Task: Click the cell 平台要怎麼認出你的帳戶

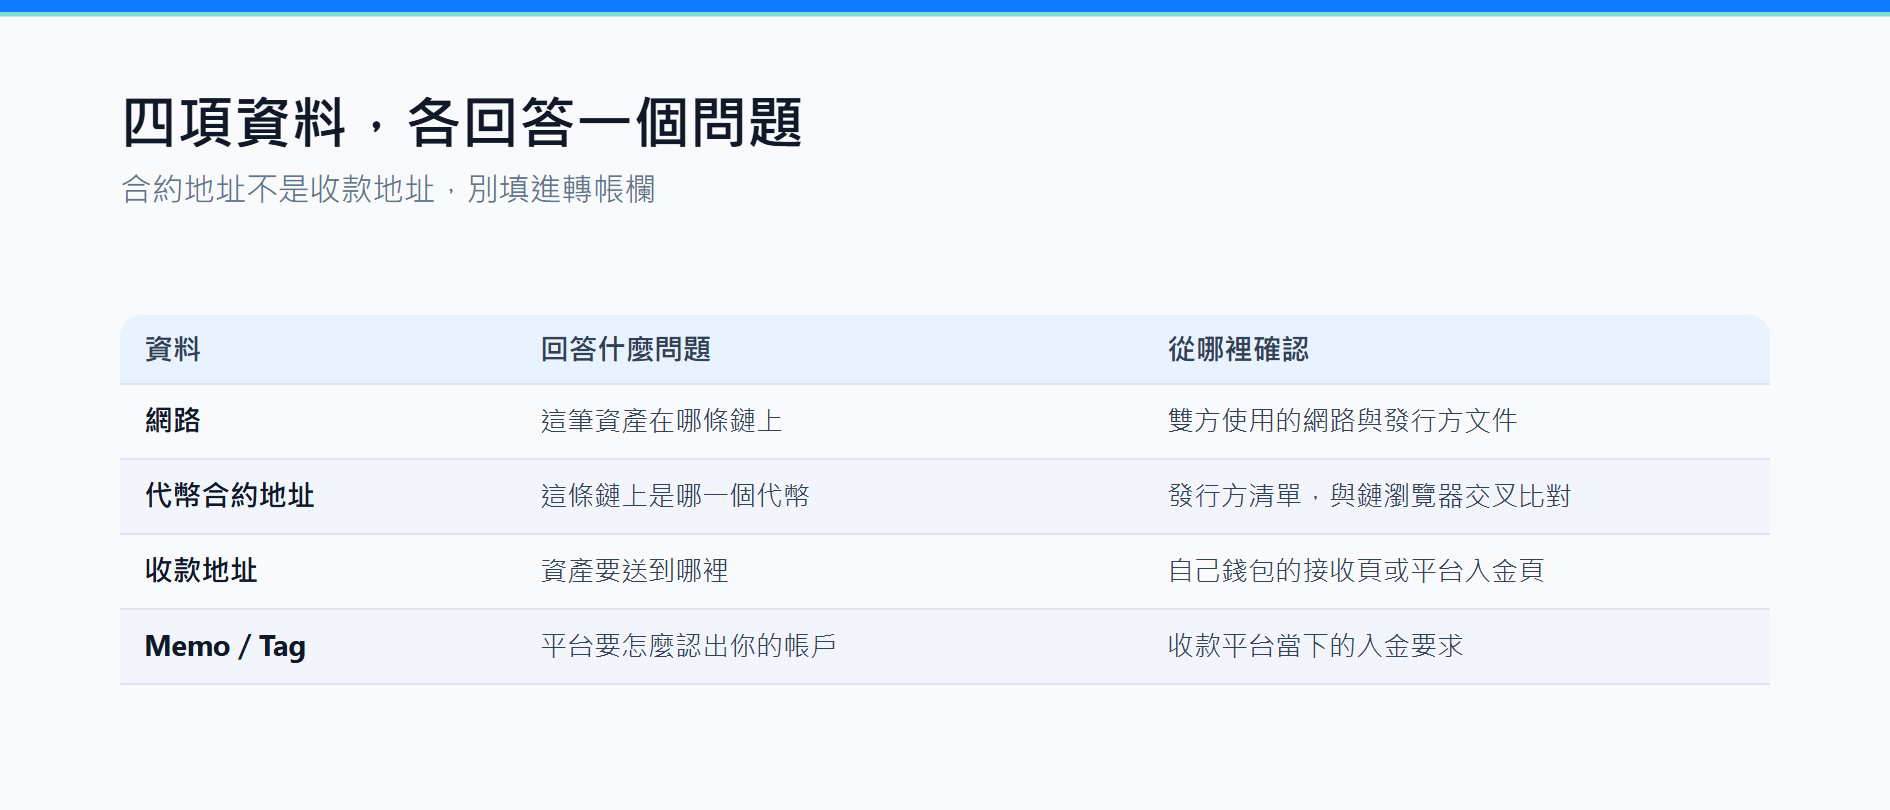Action: point(688,645)
